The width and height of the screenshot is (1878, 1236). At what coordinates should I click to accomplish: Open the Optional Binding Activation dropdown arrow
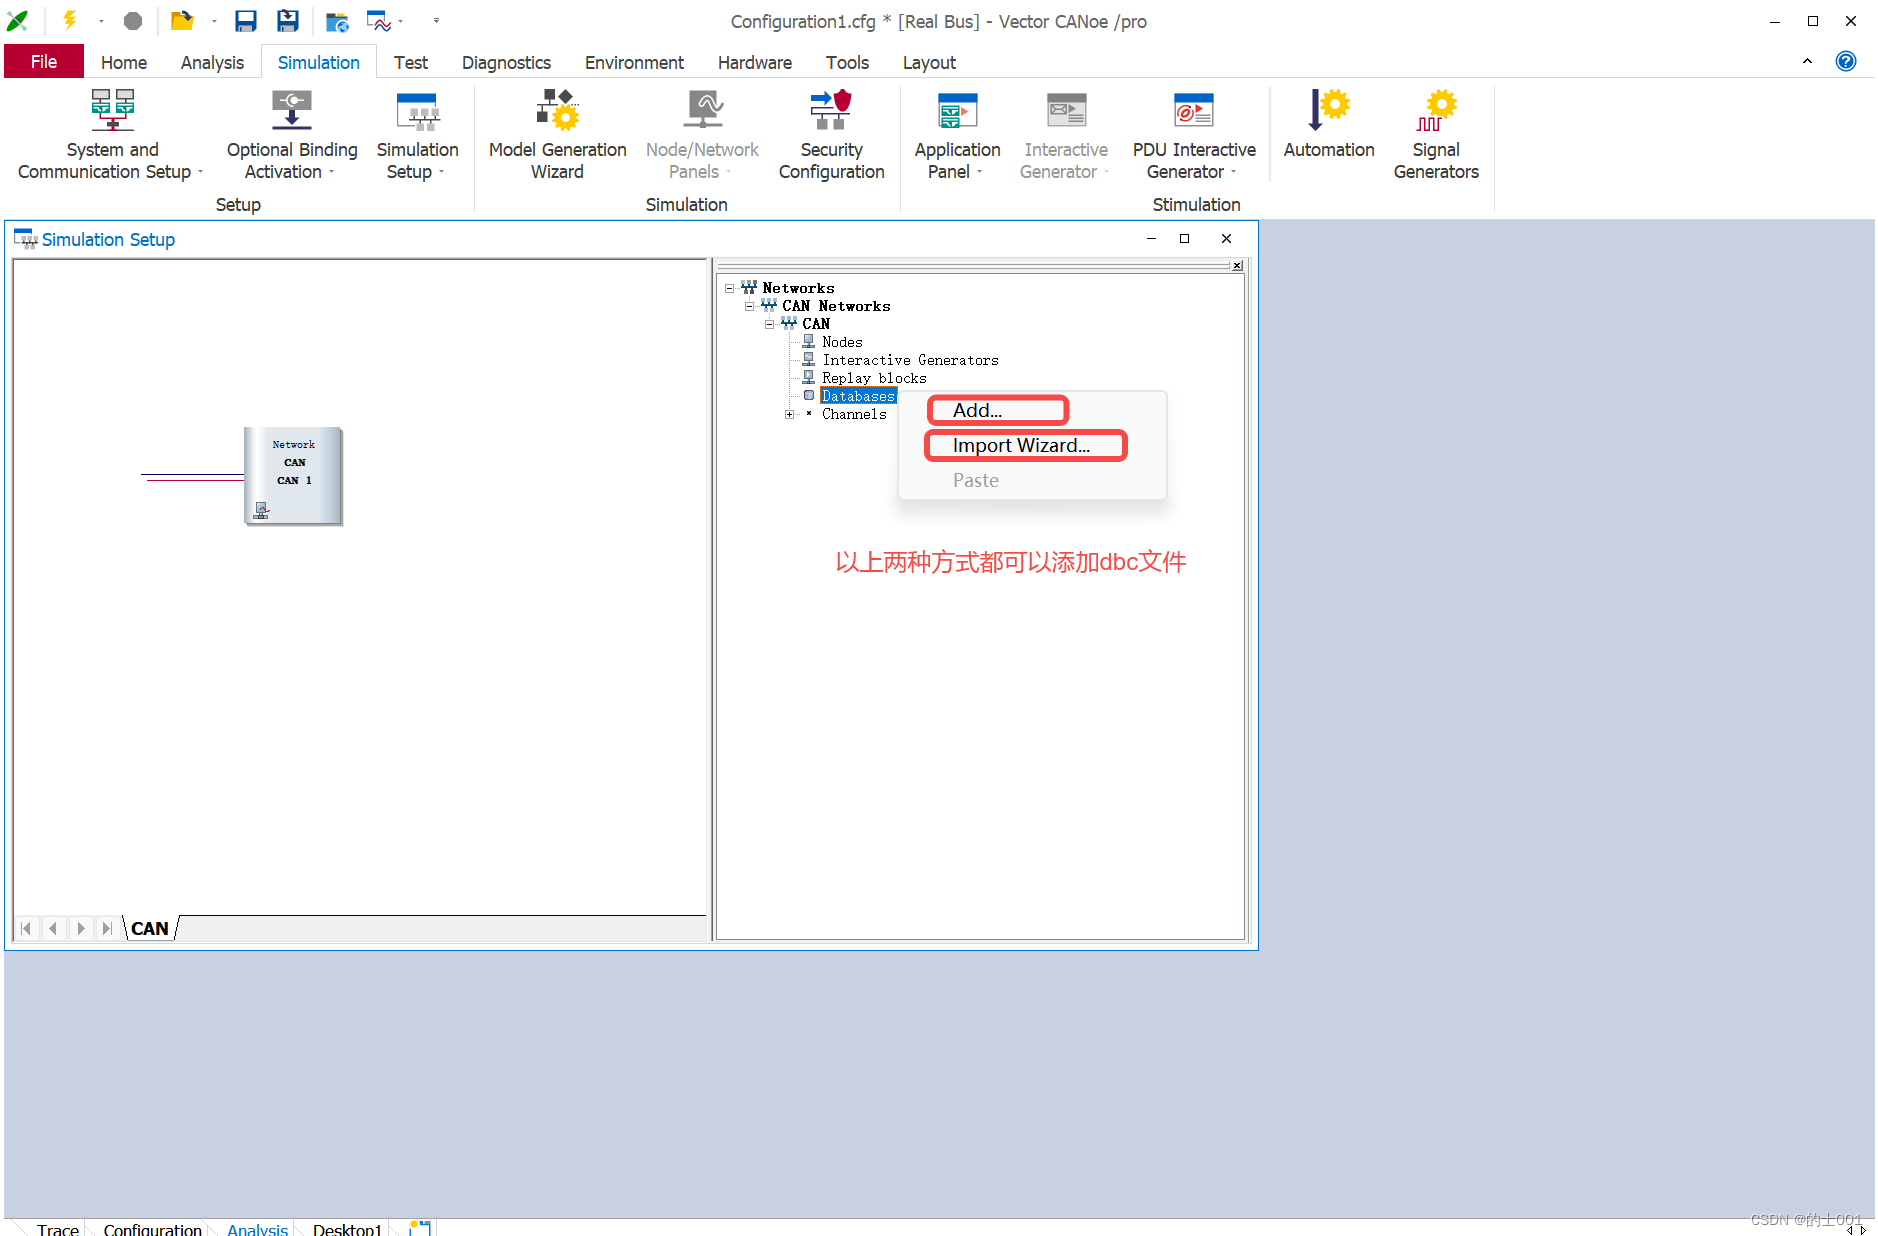[331, 172]
